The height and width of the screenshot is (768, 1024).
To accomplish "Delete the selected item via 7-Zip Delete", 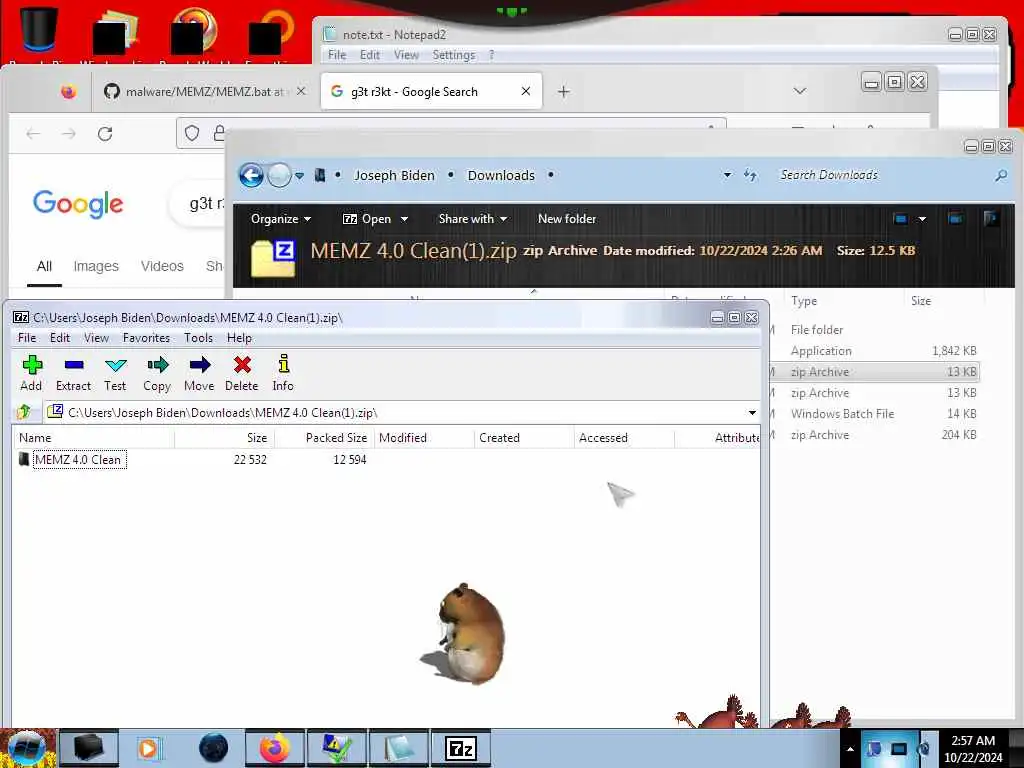I will click(242, 374).
